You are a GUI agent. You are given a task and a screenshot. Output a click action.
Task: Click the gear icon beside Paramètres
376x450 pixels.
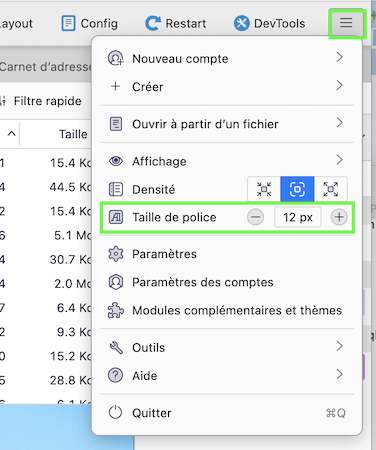tap(116, 254)
